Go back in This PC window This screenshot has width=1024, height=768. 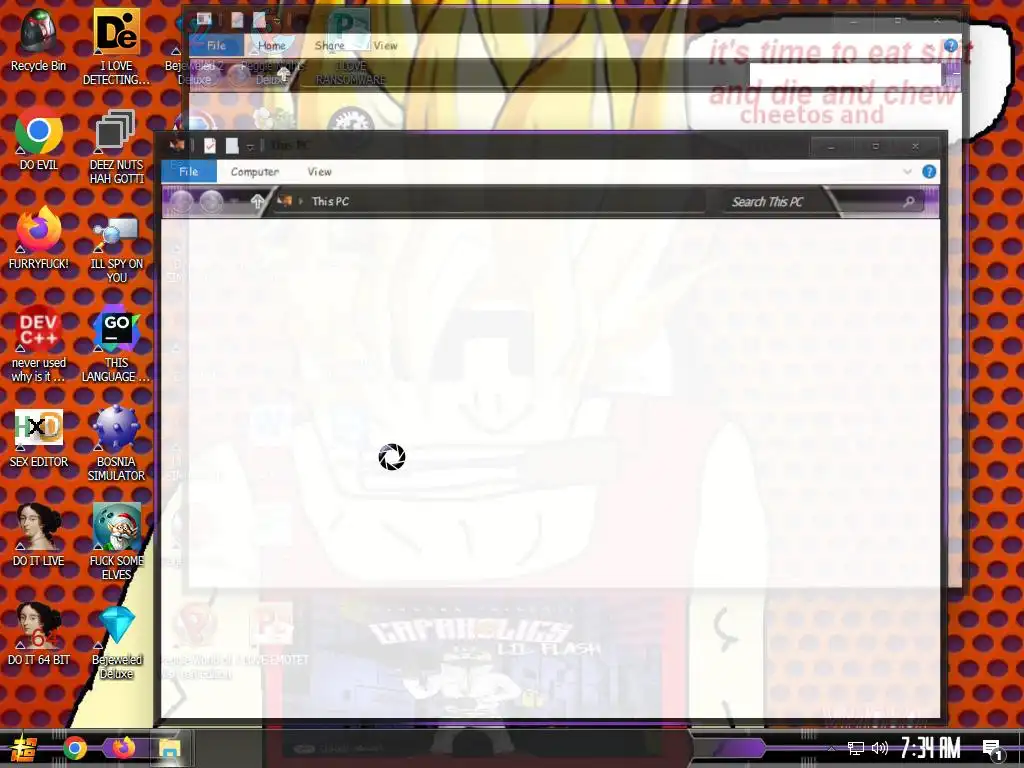[x=182, y=202]
